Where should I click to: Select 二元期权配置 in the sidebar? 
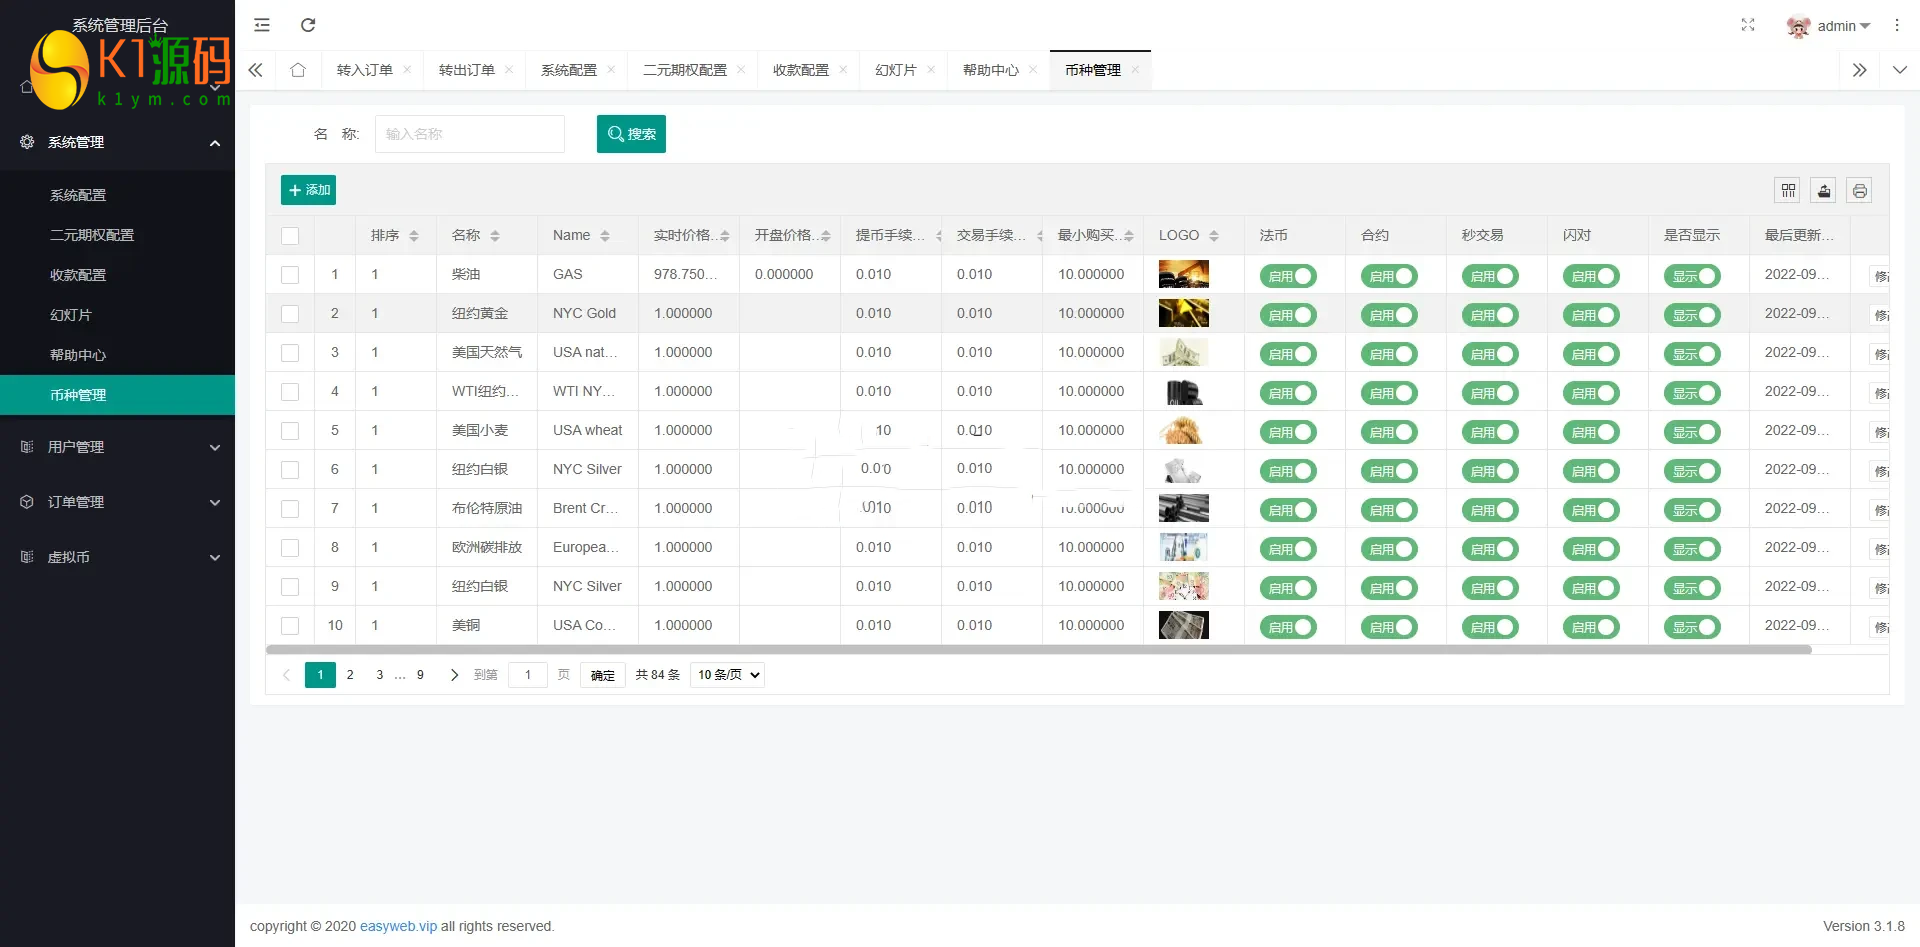point(92,235)
